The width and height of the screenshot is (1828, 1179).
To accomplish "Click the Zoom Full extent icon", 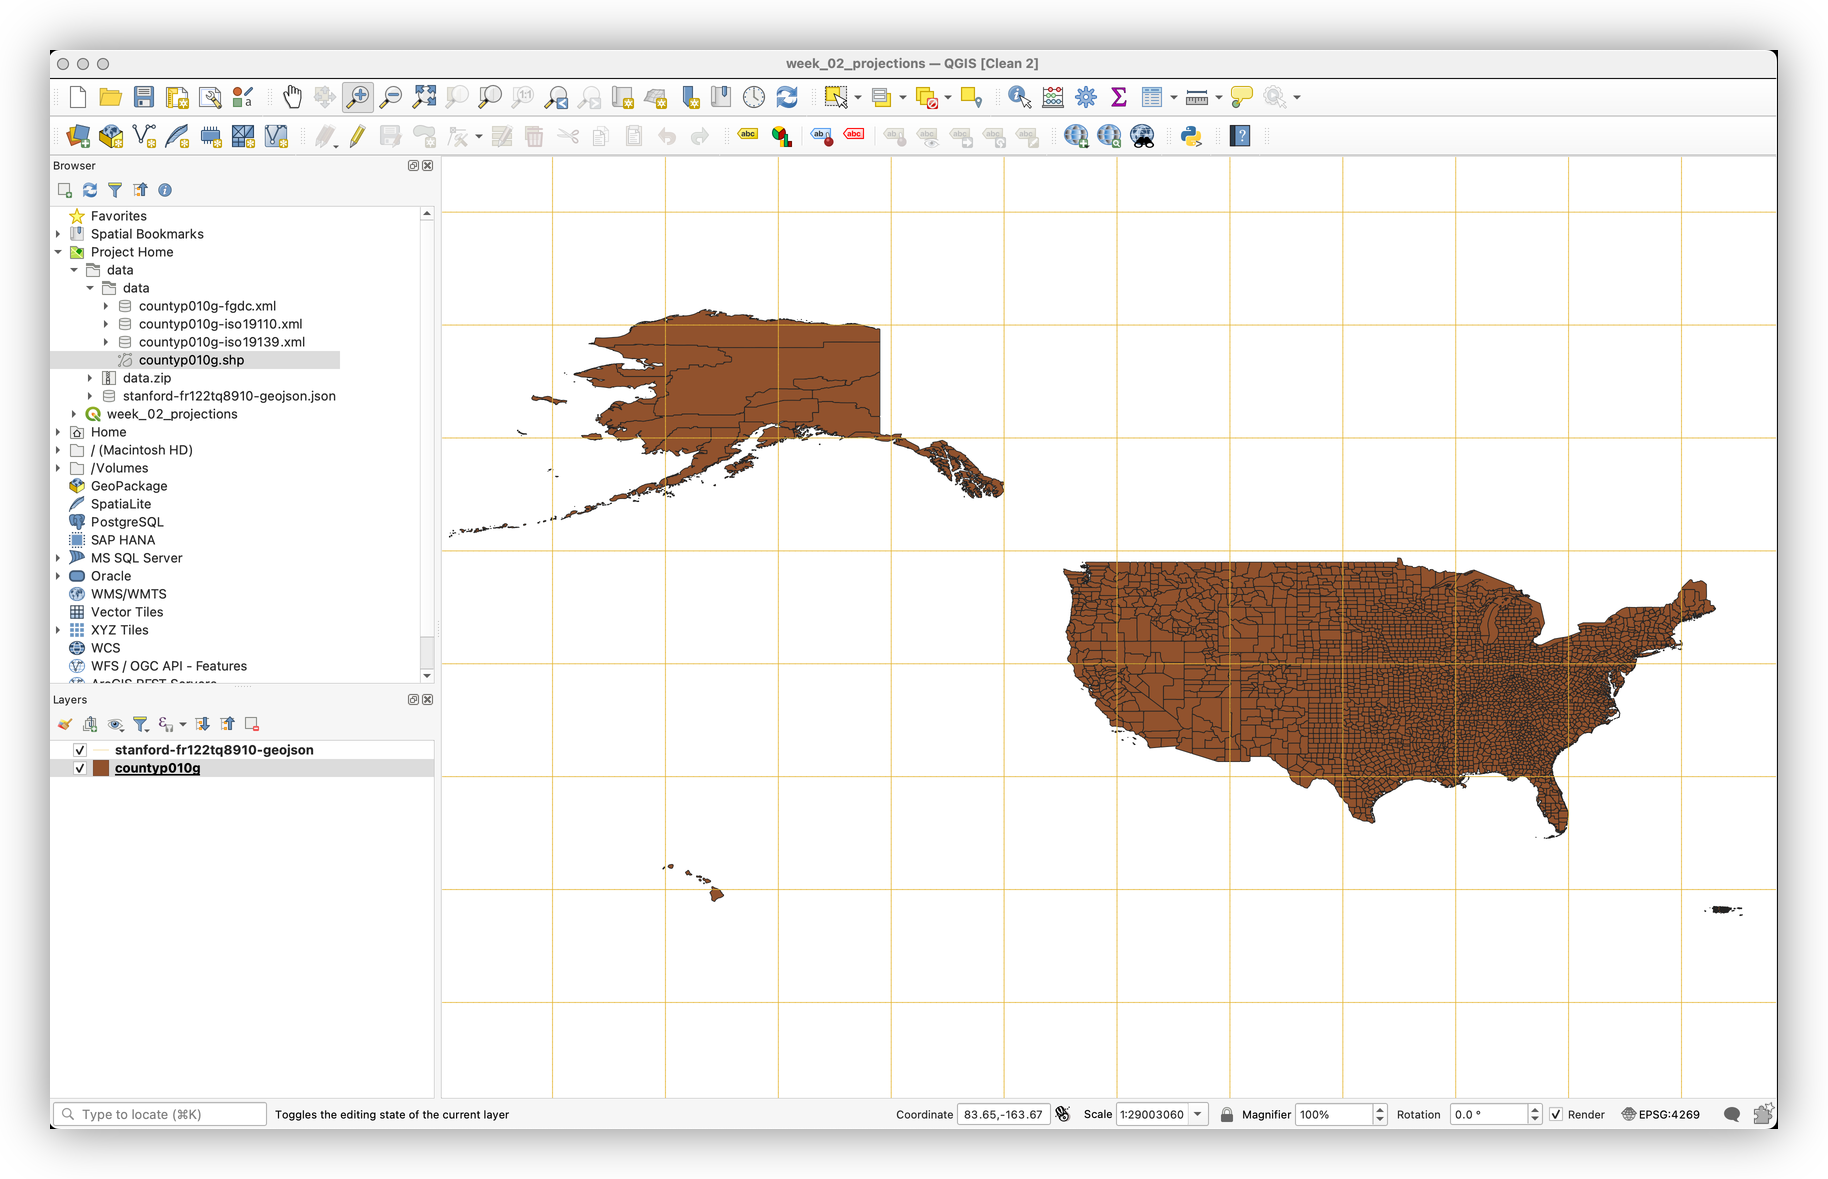I will click(x=424, y=97).
